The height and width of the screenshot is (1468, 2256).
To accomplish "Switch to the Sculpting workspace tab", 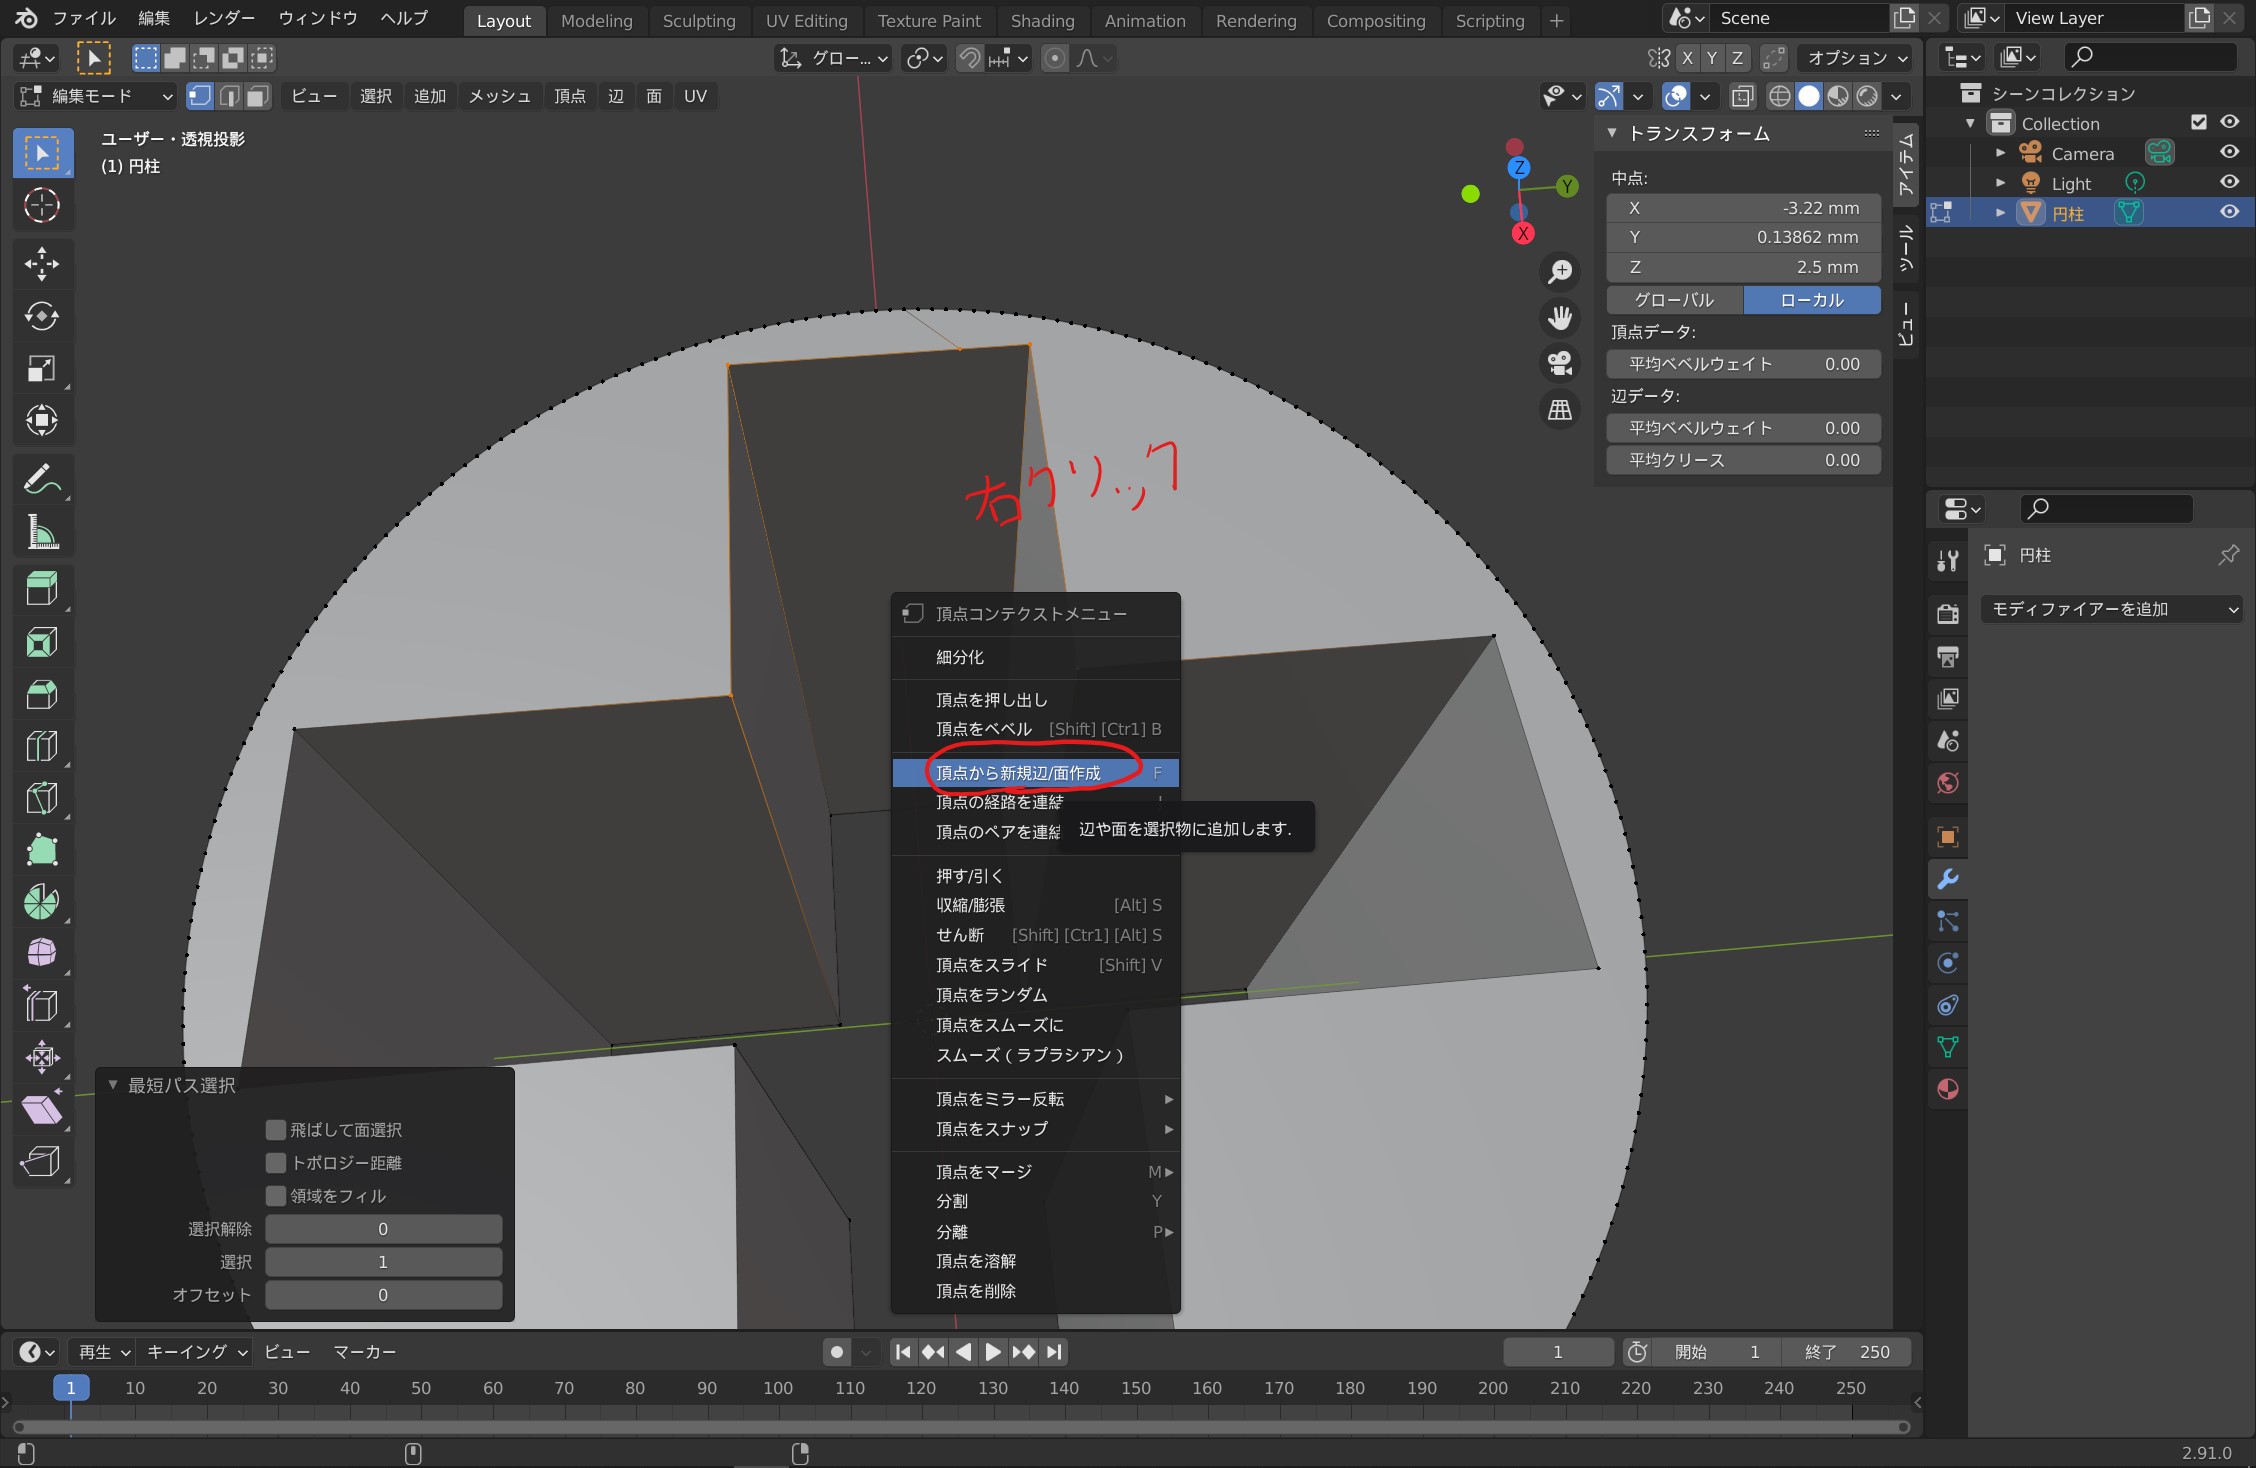I will [x=698, y=20].
